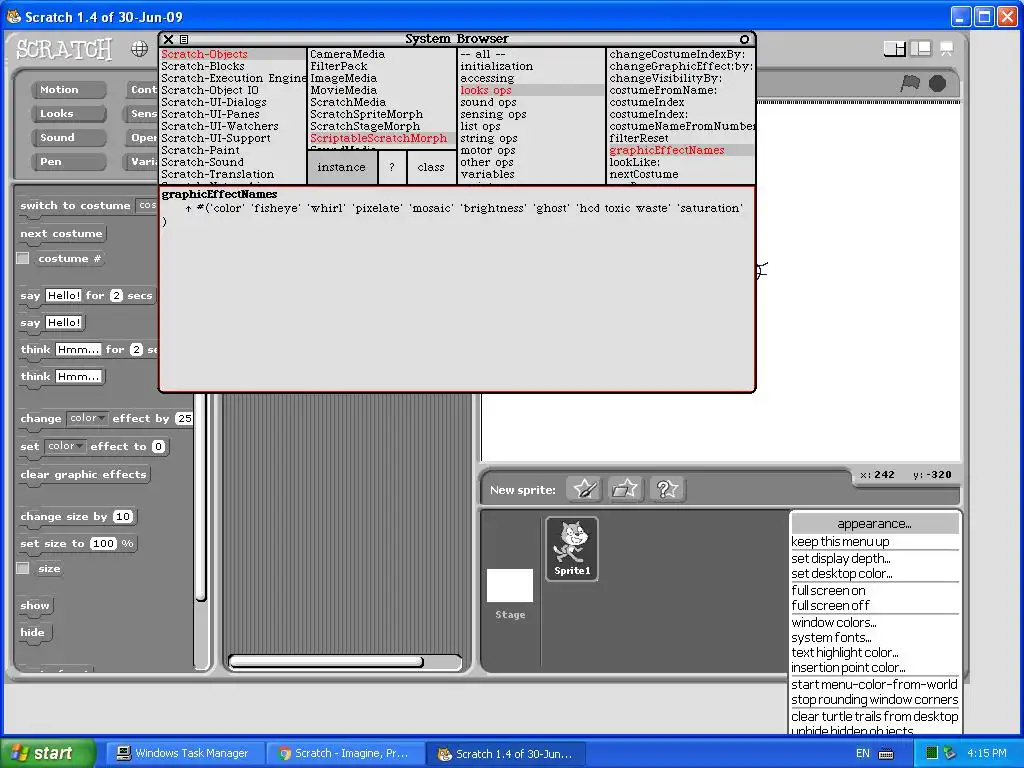Choose 'set desktop color...' menu item
Image resolution: width=1024 pixels, height=768 pixels.
[x=874, y=573]
